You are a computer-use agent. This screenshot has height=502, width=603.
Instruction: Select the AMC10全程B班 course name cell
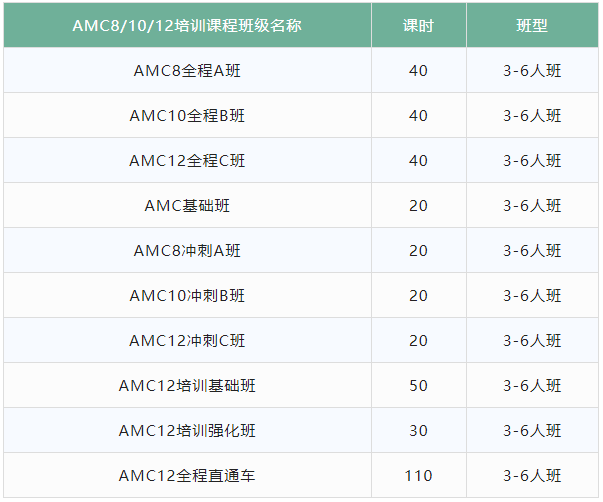pyautogui.click(x=187, y=116)
